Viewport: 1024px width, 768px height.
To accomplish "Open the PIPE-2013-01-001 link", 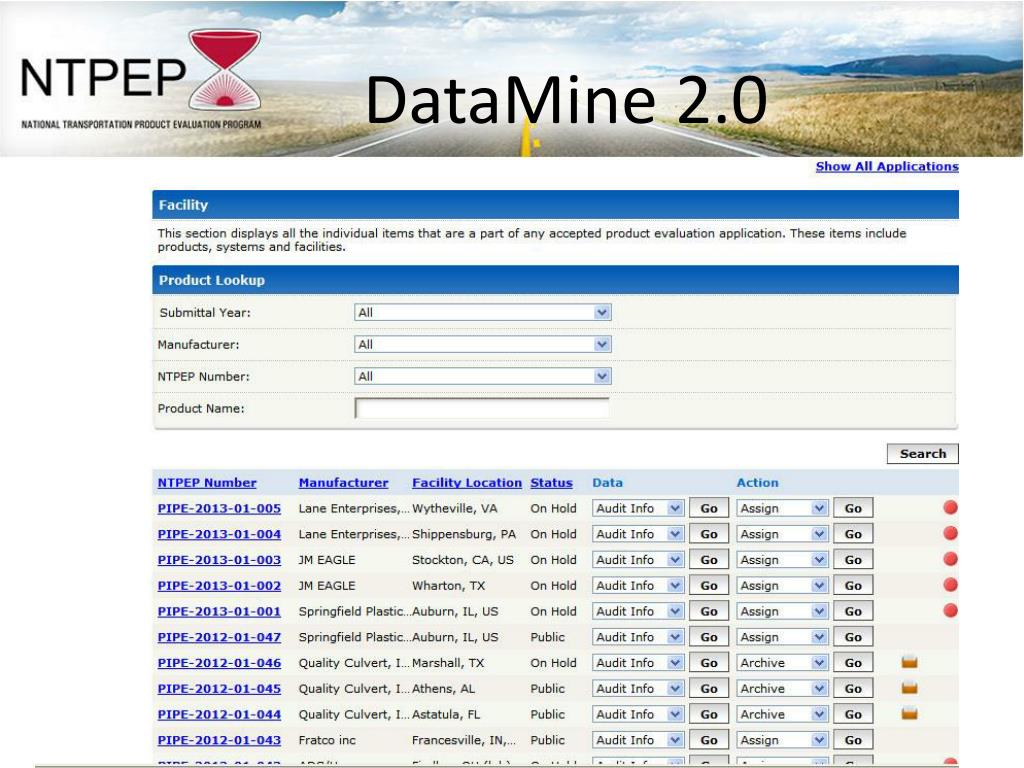I will (x=219, y=611).
